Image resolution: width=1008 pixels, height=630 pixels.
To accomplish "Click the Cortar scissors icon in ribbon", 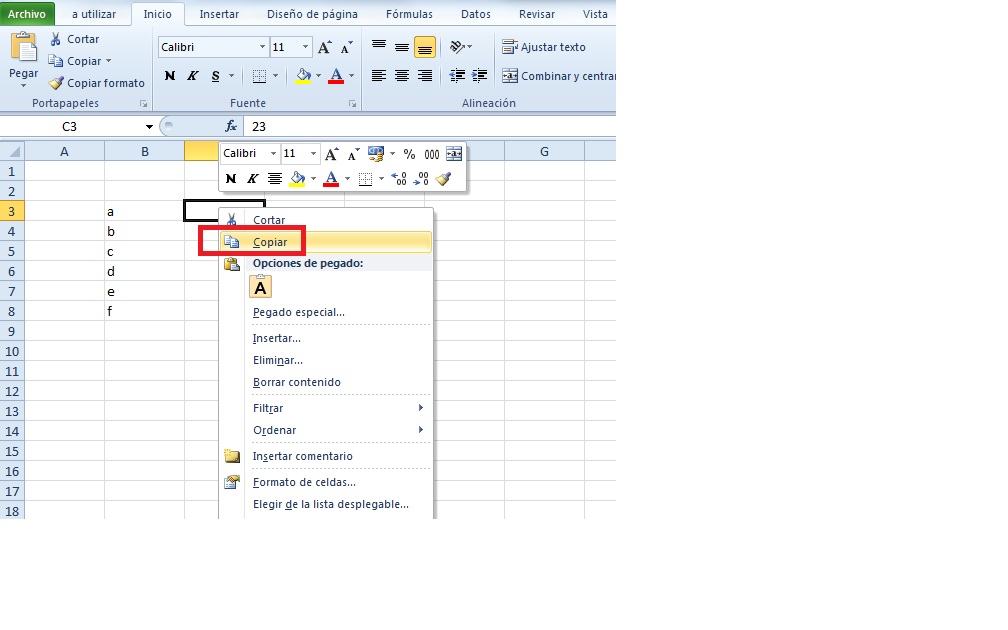I will [56, 39].
